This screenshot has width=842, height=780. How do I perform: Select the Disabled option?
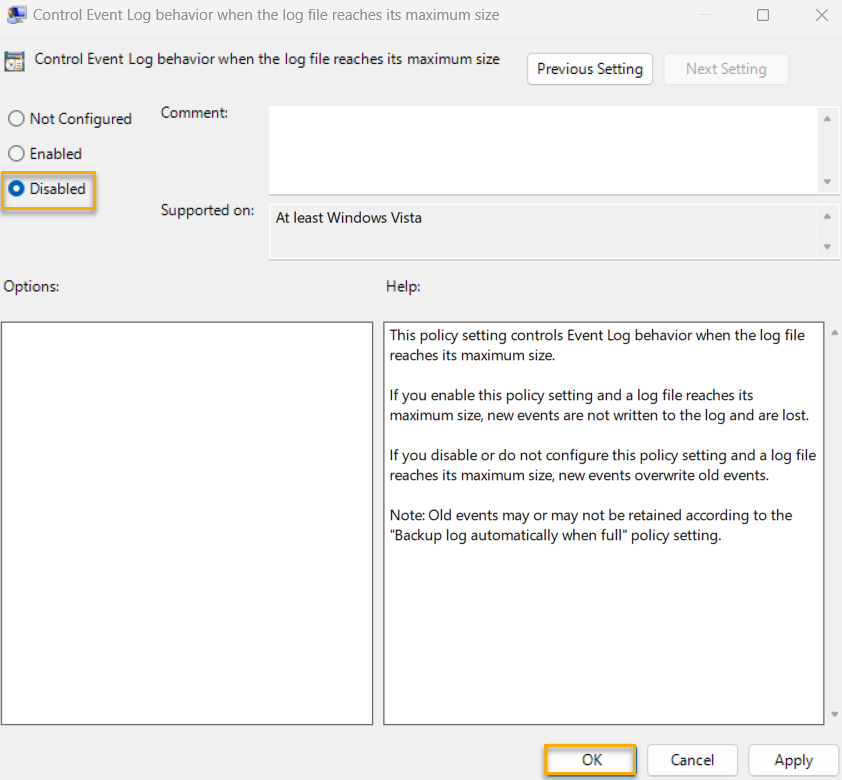15,188
